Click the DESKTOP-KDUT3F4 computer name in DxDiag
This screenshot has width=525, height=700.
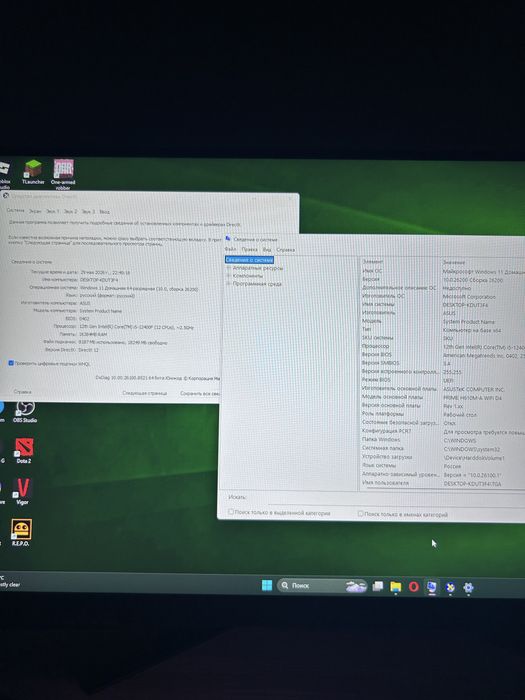coord(99,280)
